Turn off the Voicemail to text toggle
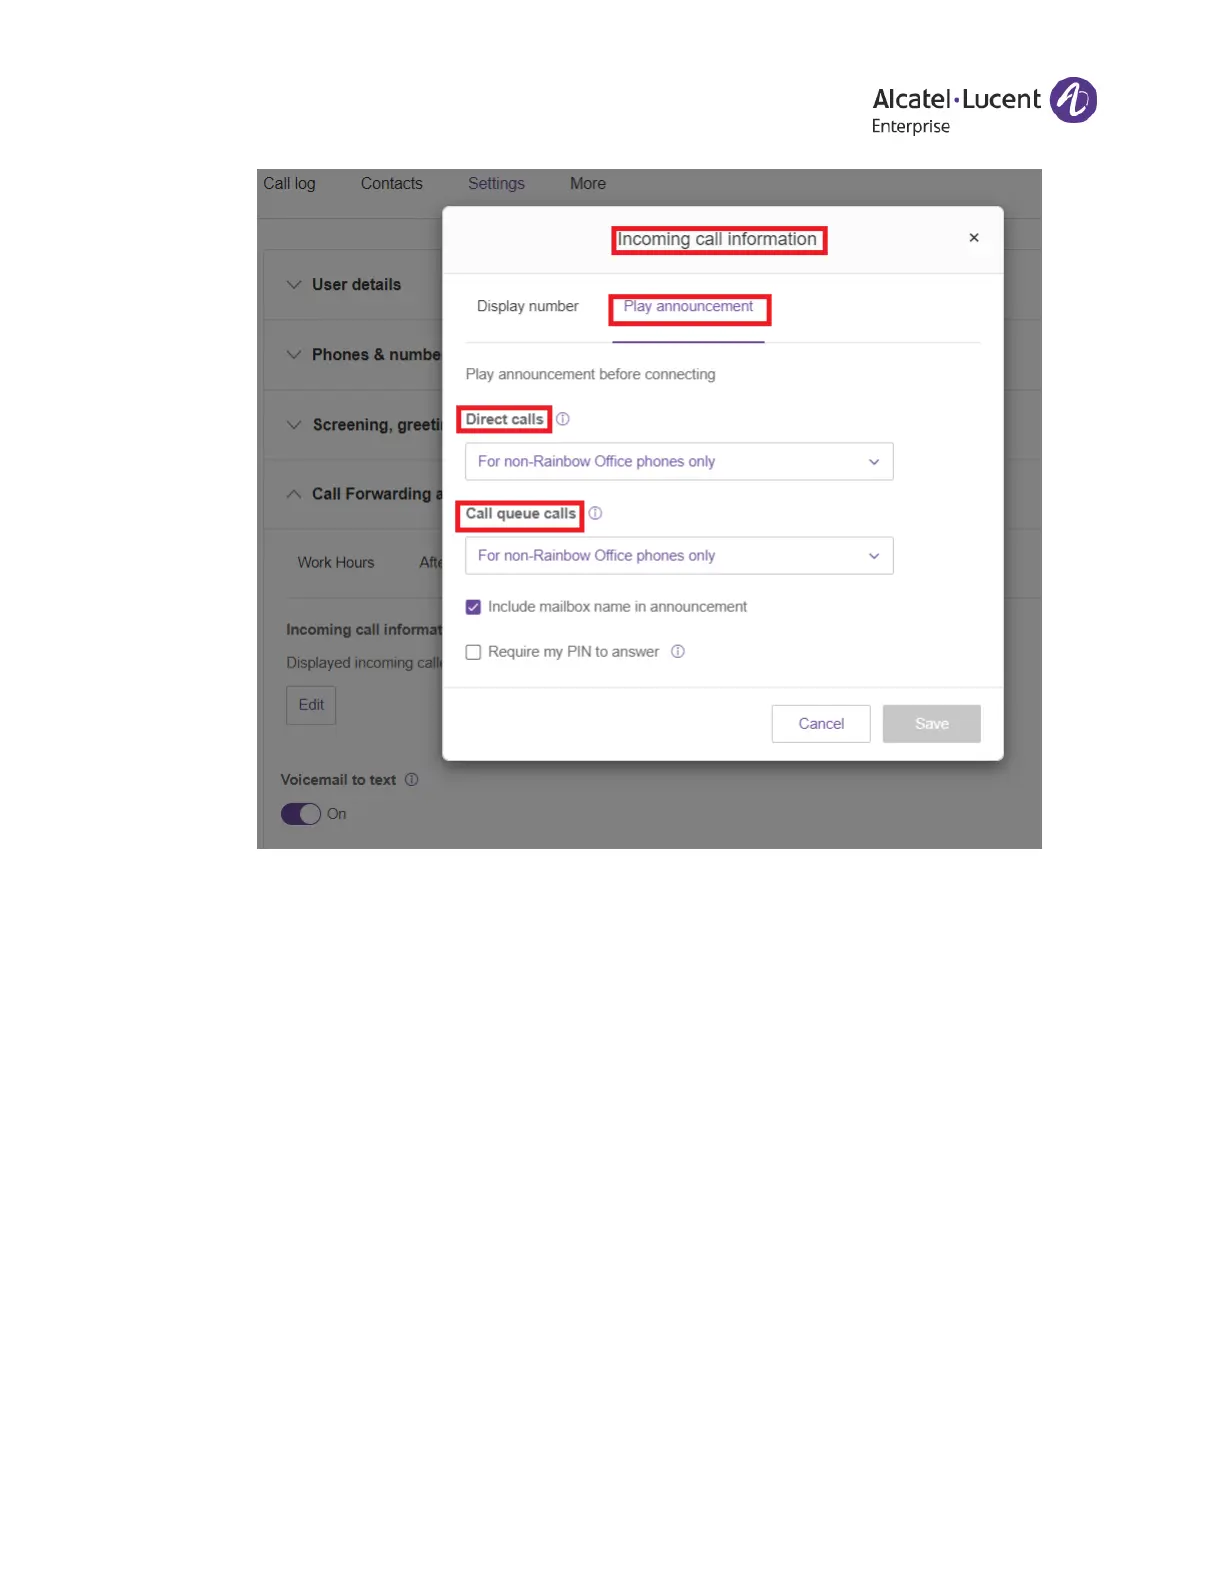 coord(301,814)
